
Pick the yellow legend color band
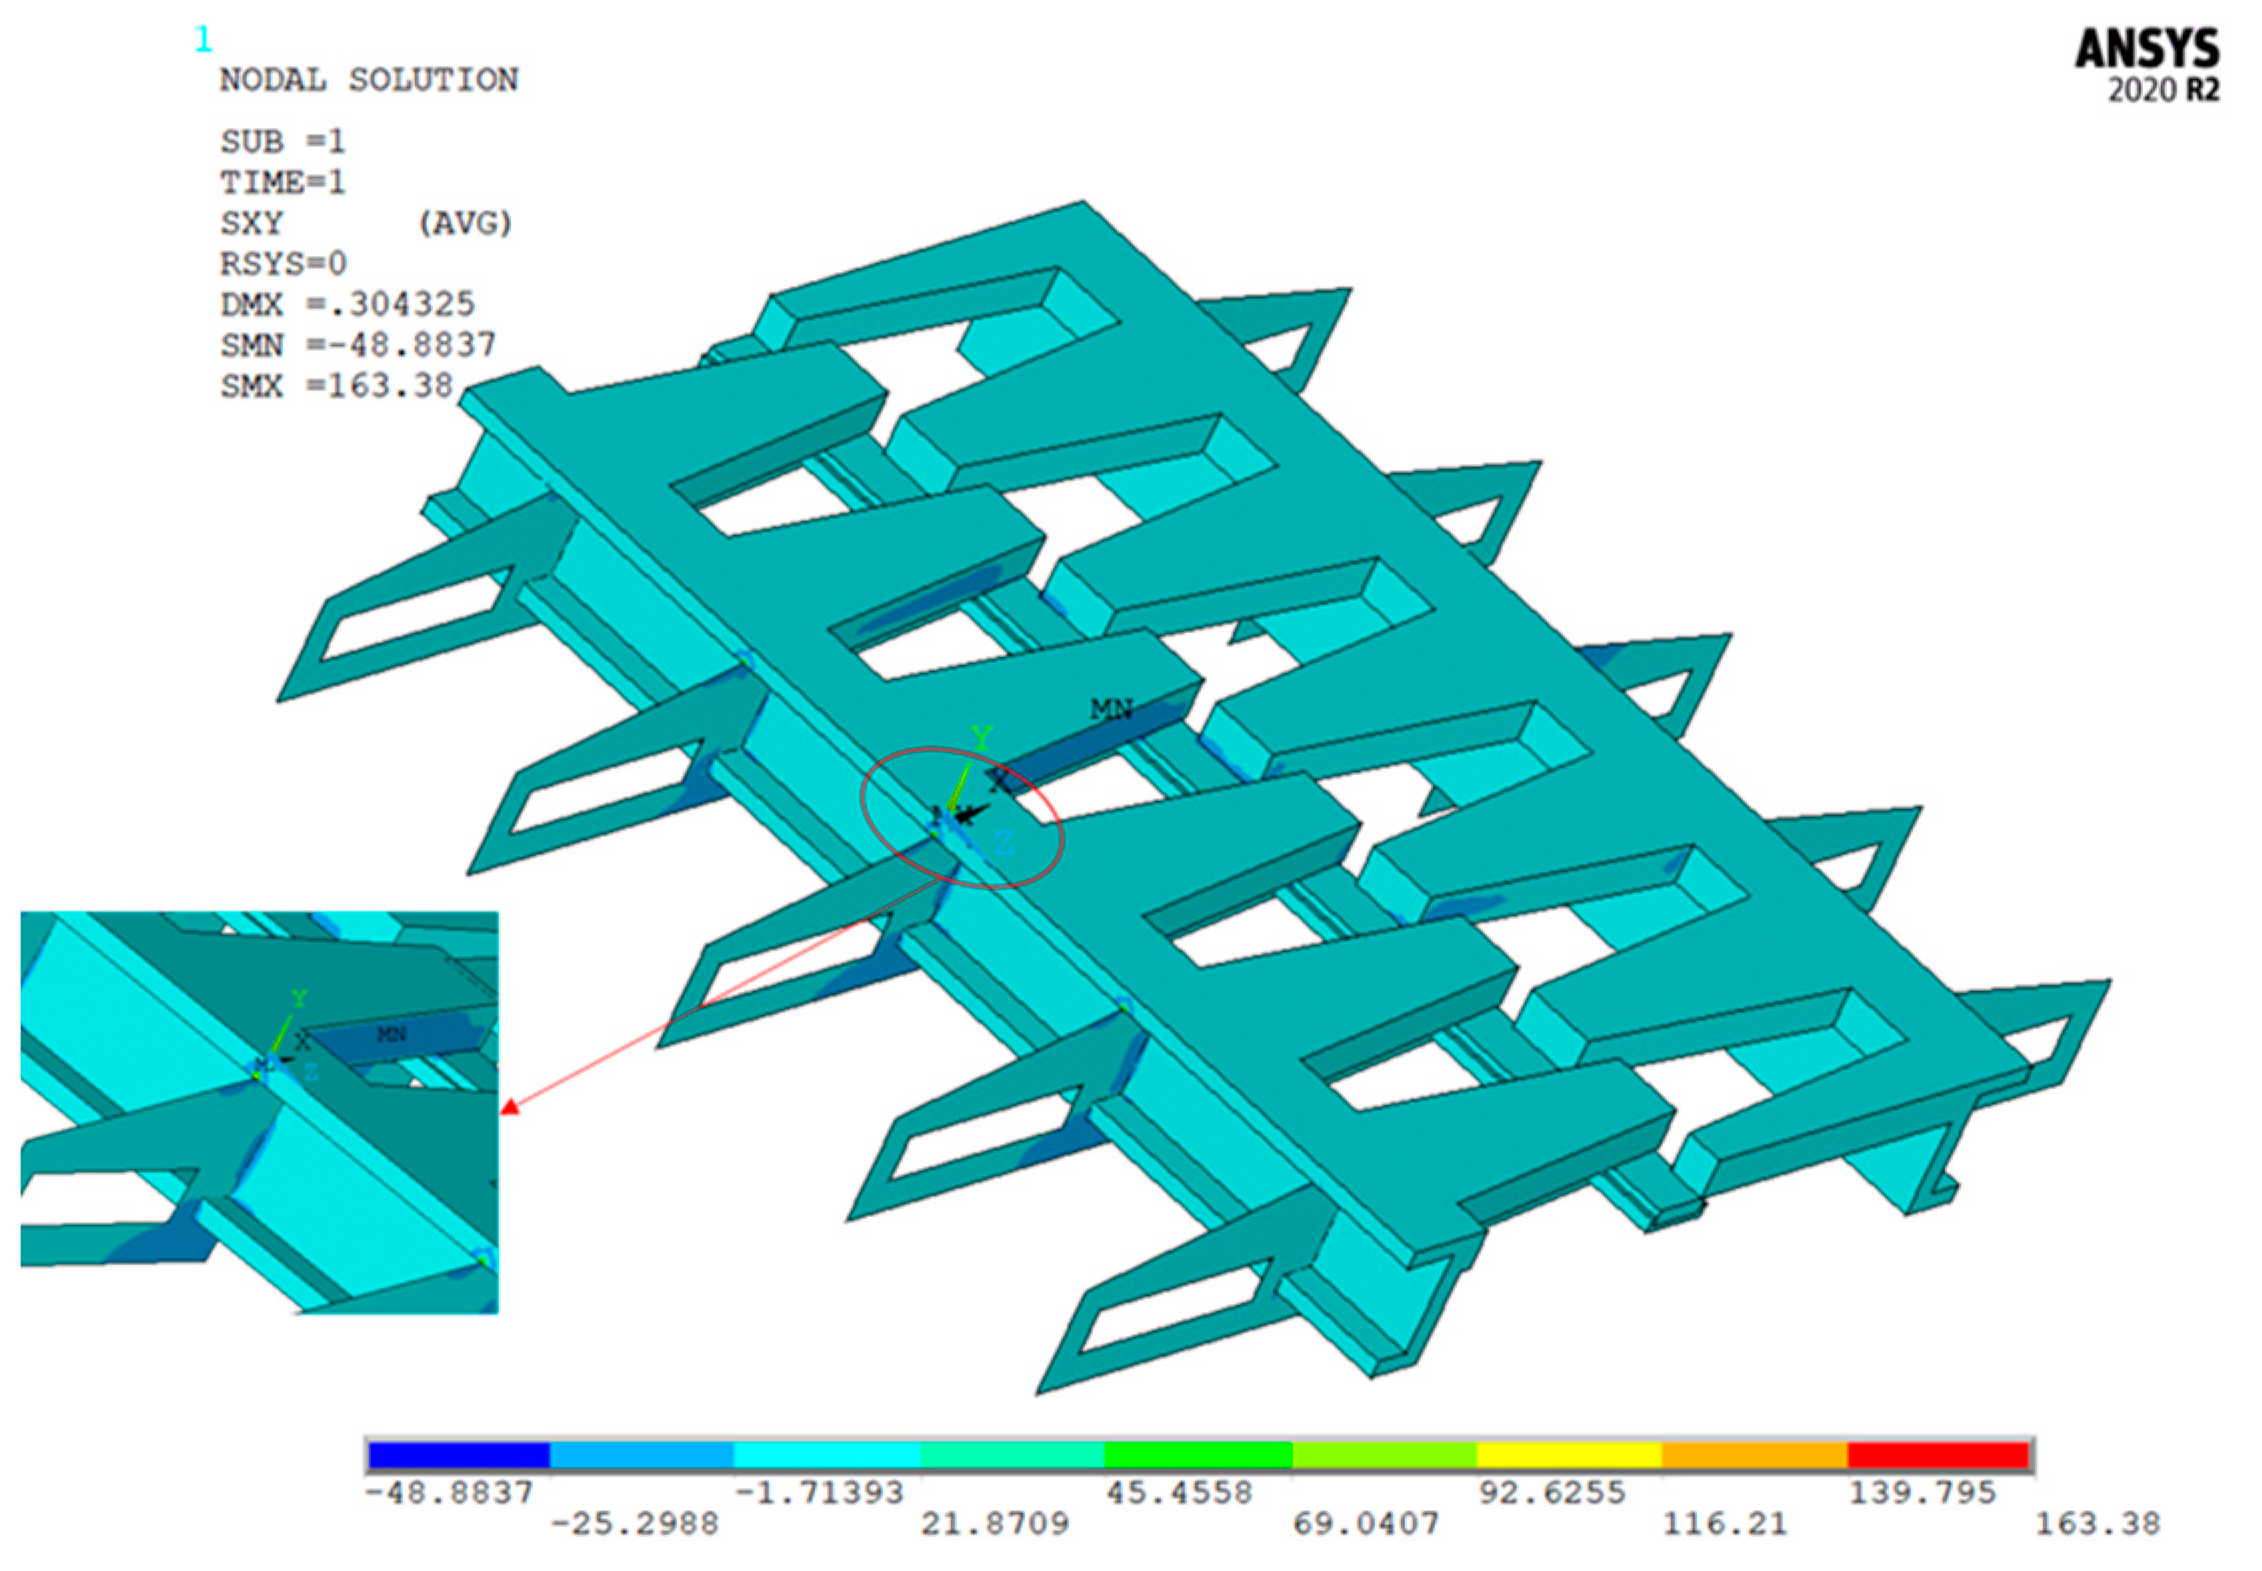point(1568,1455)
